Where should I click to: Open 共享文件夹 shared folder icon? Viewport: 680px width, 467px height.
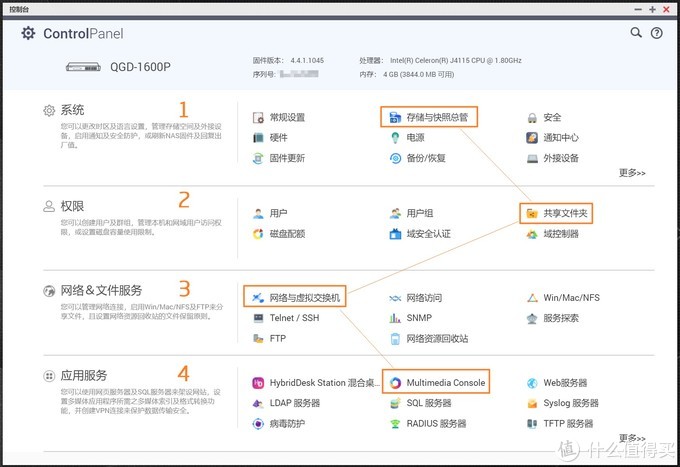click(x=532, y=213)
